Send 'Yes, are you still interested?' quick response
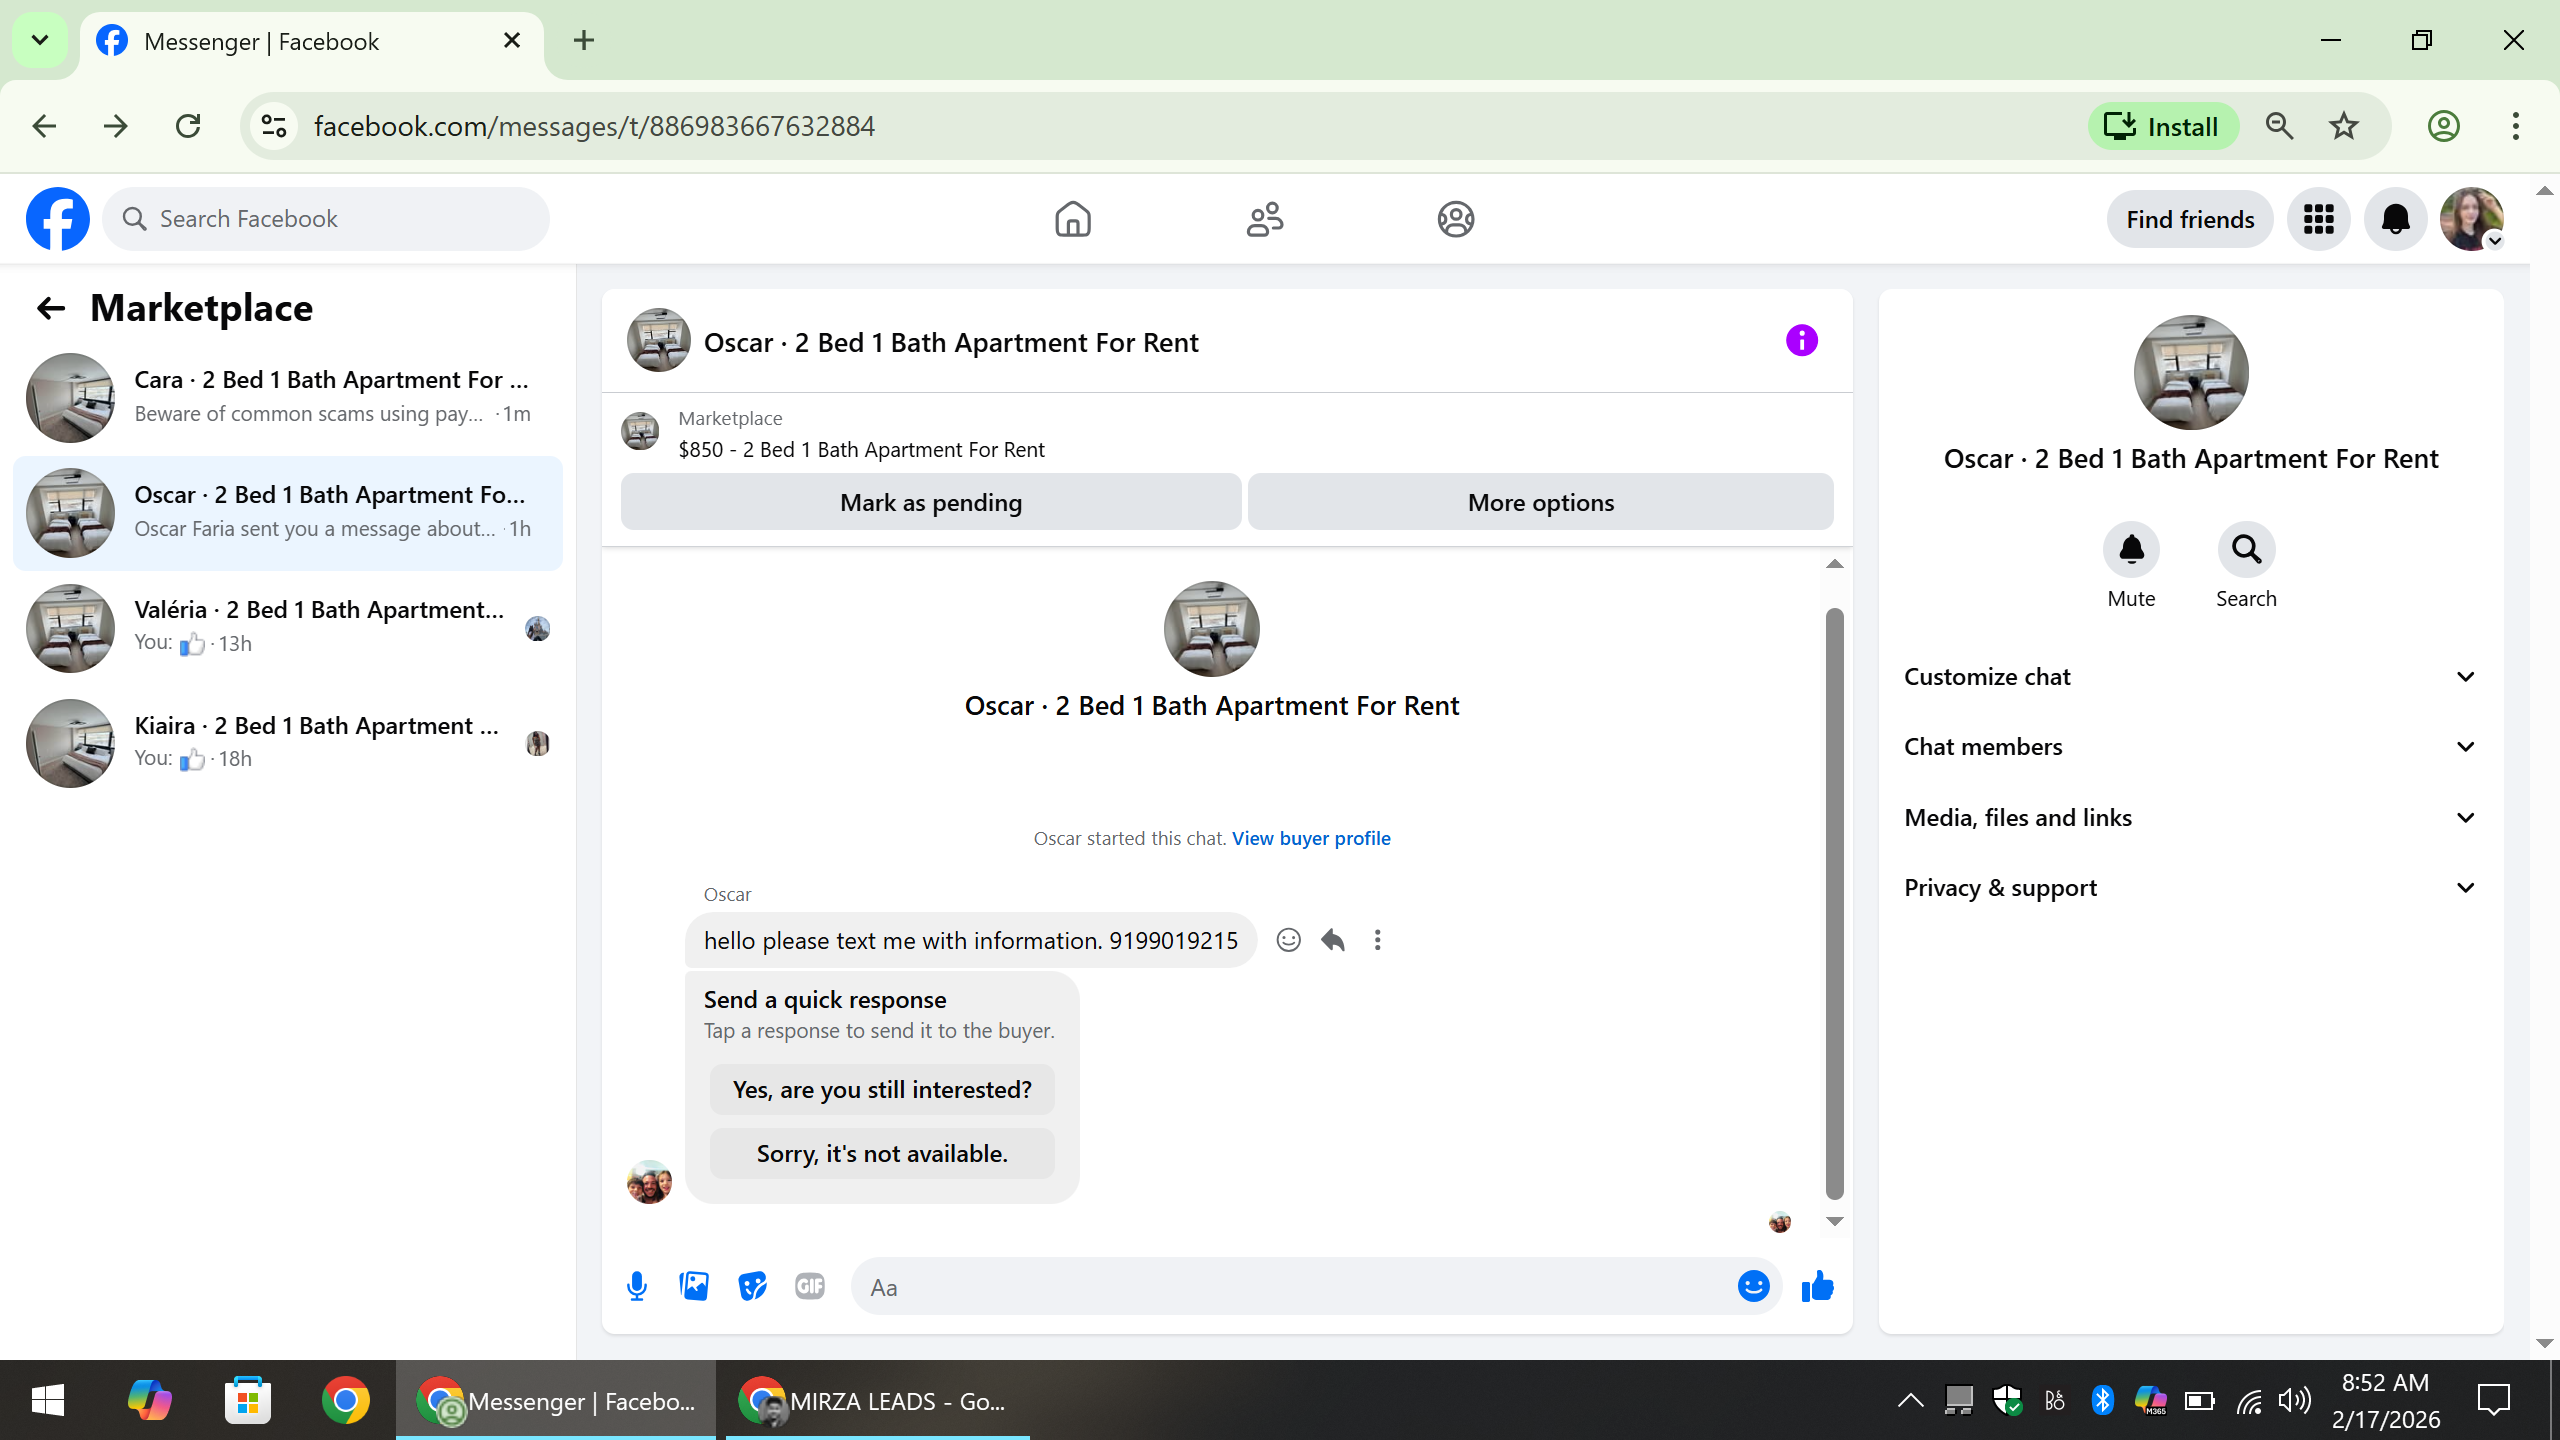The width and height of the screenshot is (2560, 1440). tap(882, 1090)
